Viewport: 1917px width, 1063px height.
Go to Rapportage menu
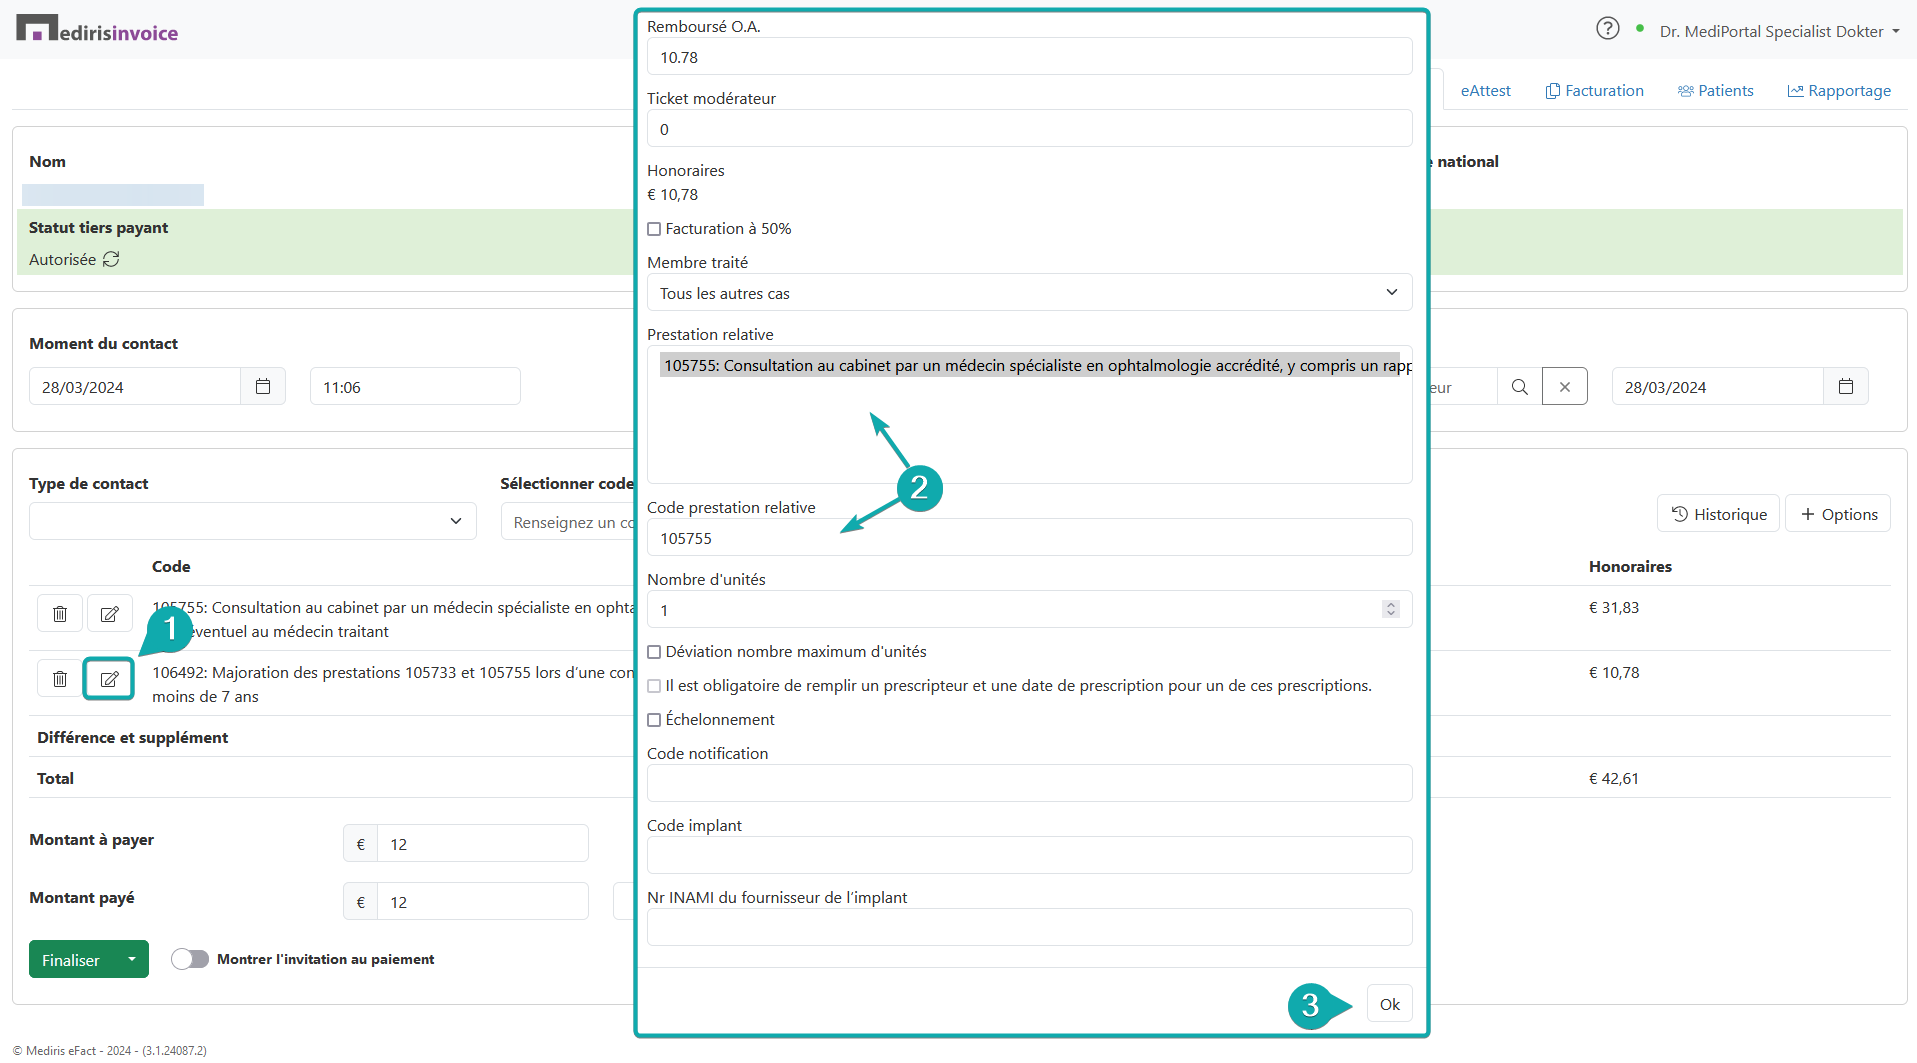[x=1839, y=90]
